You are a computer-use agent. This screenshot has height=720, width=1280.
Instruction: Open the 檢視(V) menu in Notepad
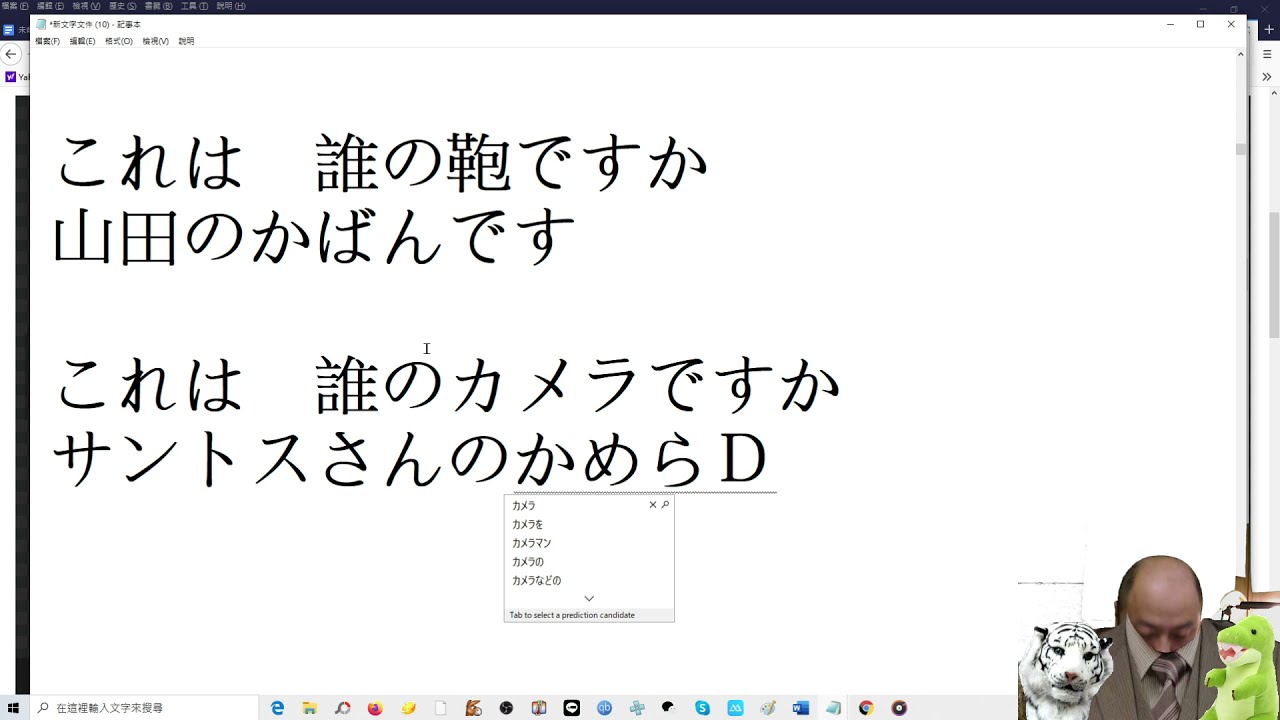155,41
